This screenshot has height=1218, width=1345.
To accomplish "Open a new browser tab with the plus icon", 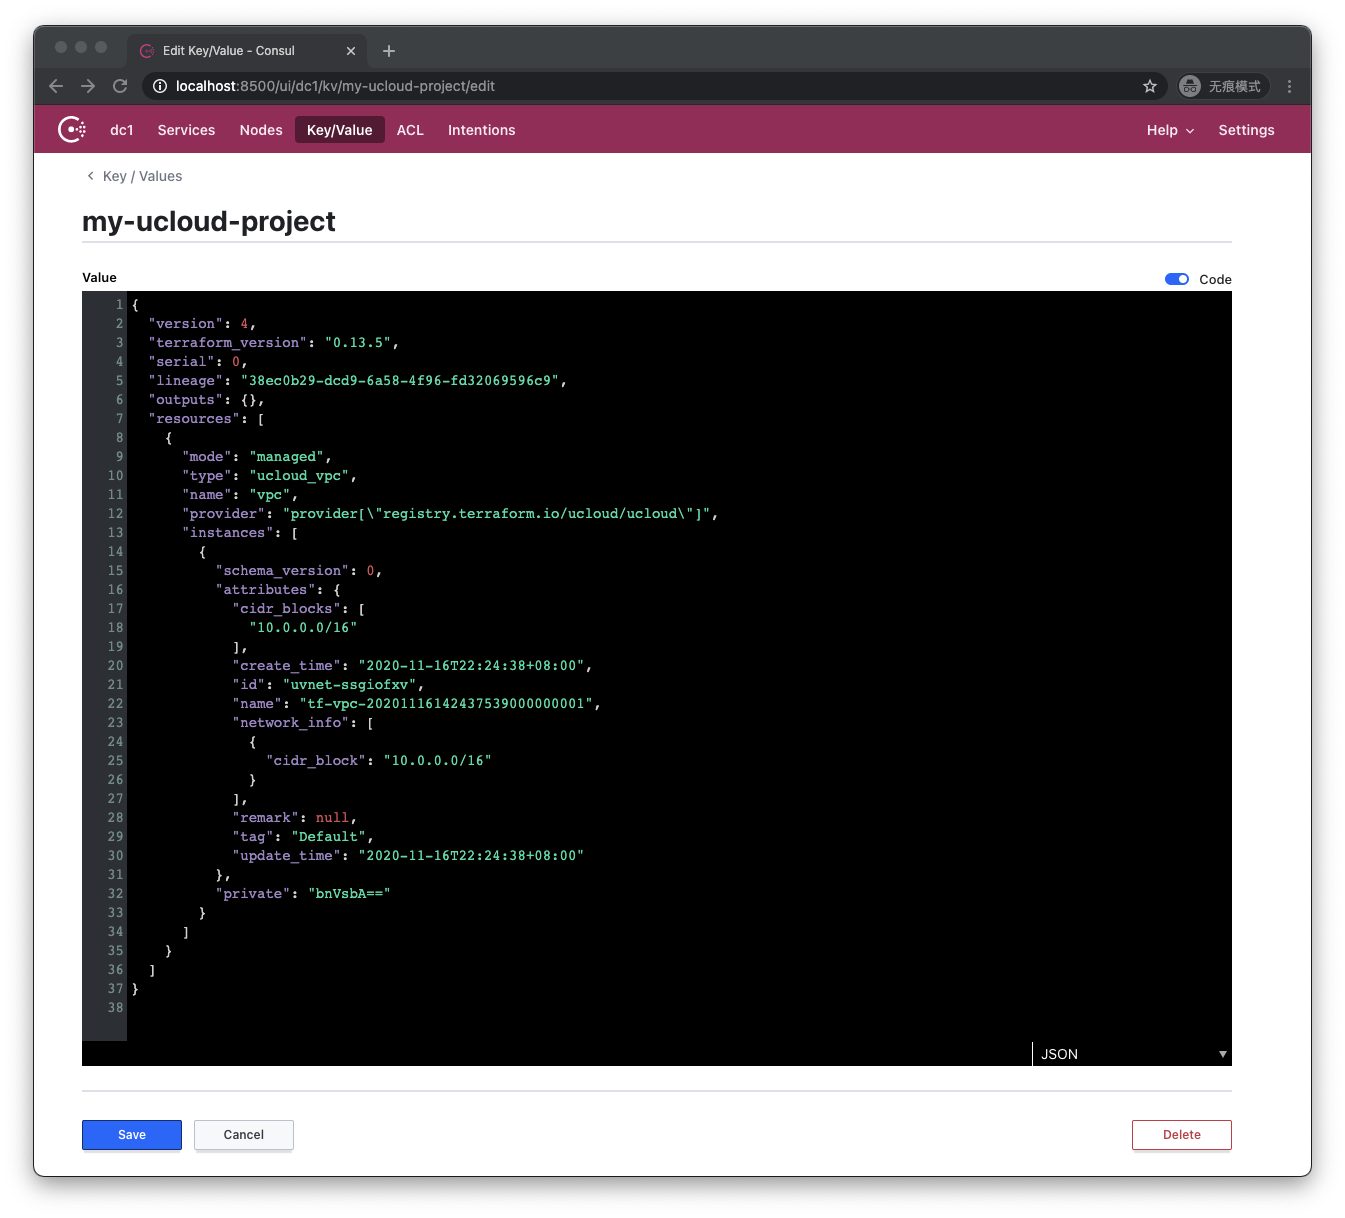I will (x=389, y=51).
